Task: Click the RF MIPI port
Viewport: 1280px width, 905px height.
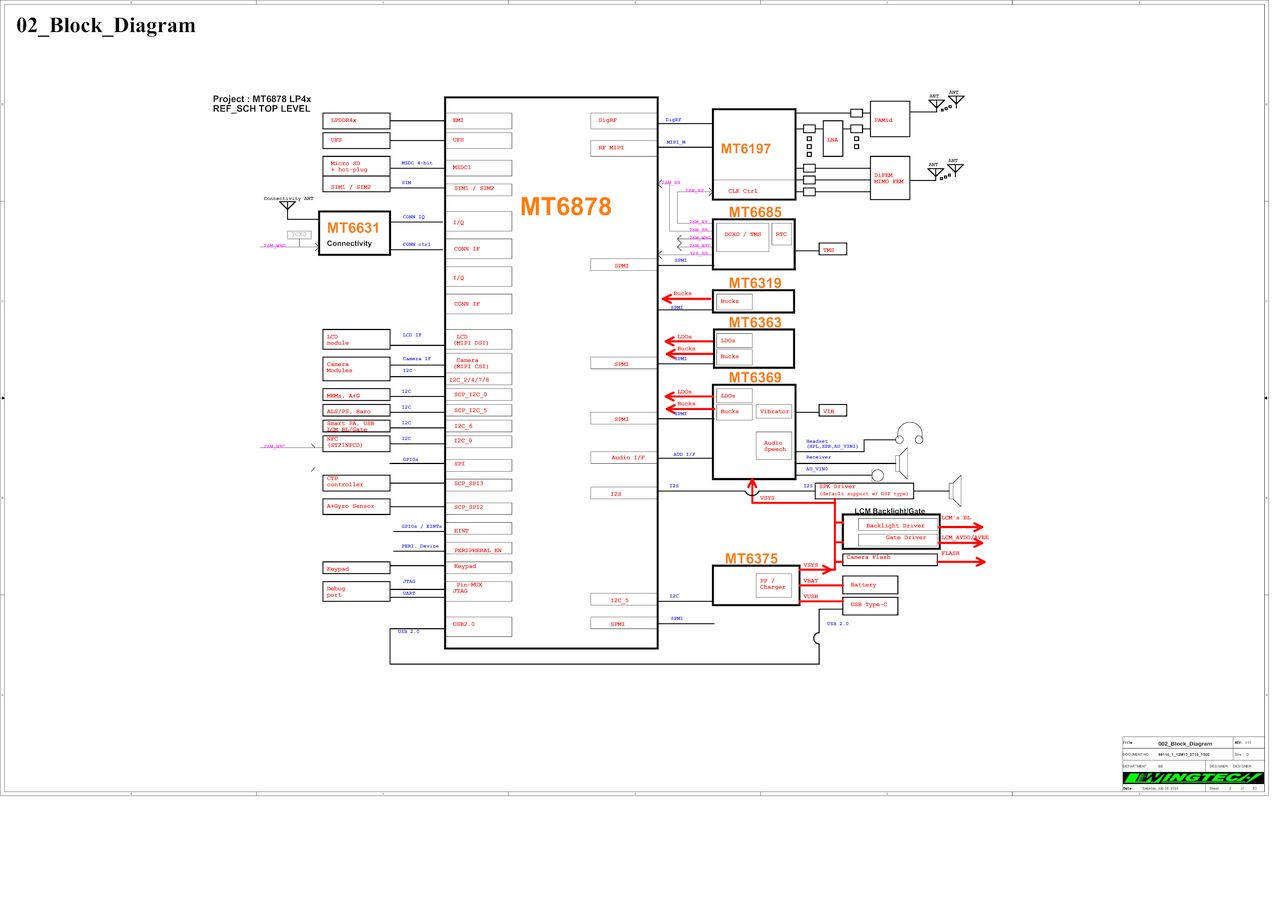Action: click(x=624, y=148)
